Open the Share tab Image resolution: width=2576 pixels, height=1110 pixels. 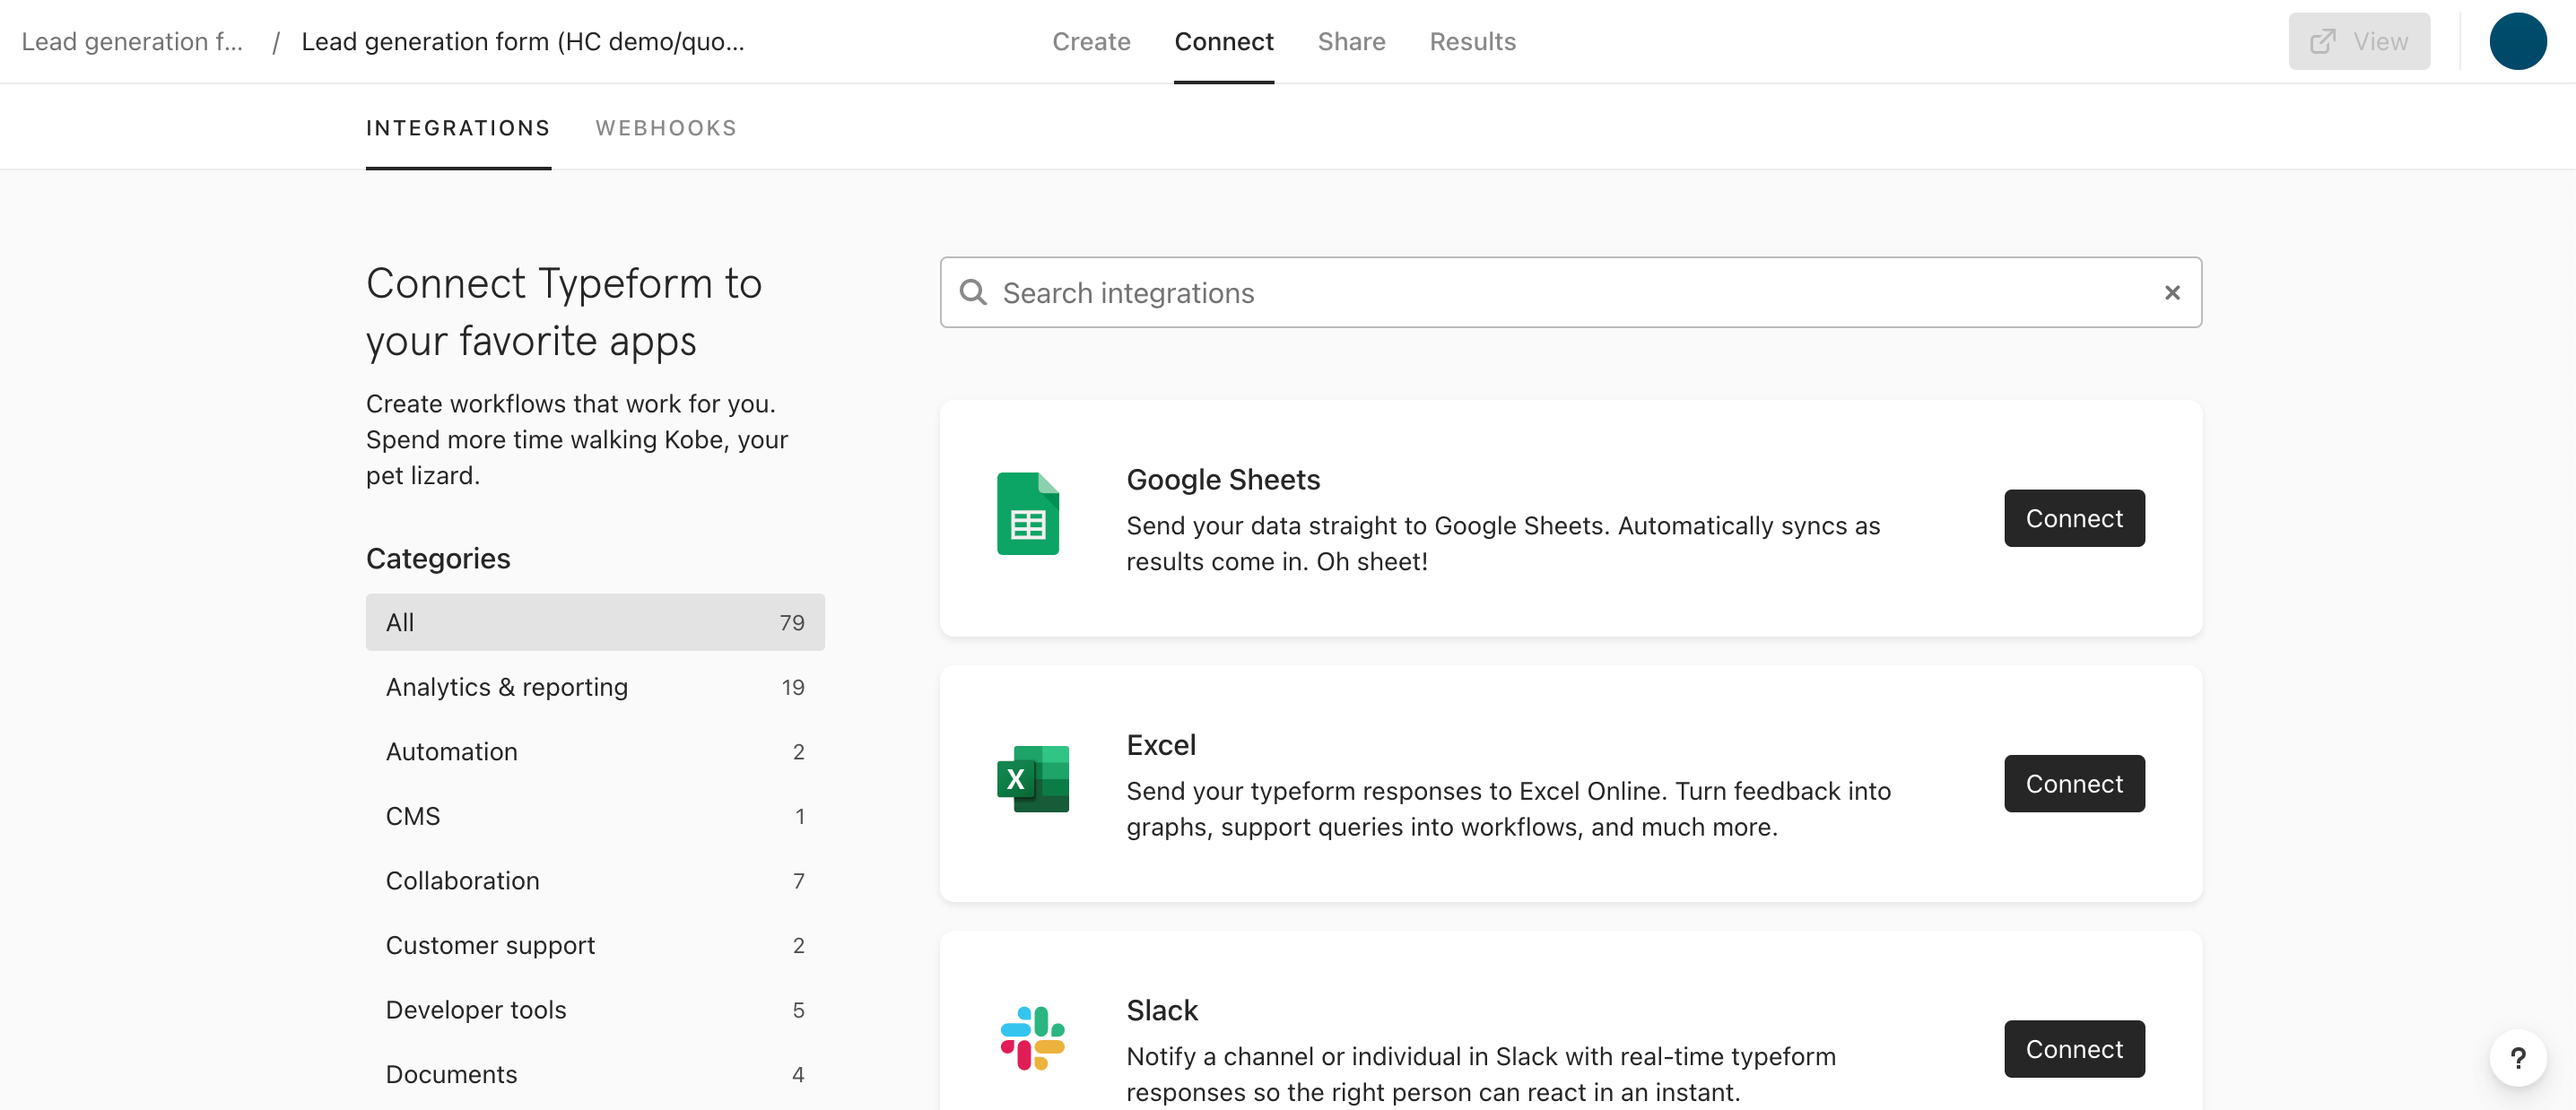tap(1351, 41)
